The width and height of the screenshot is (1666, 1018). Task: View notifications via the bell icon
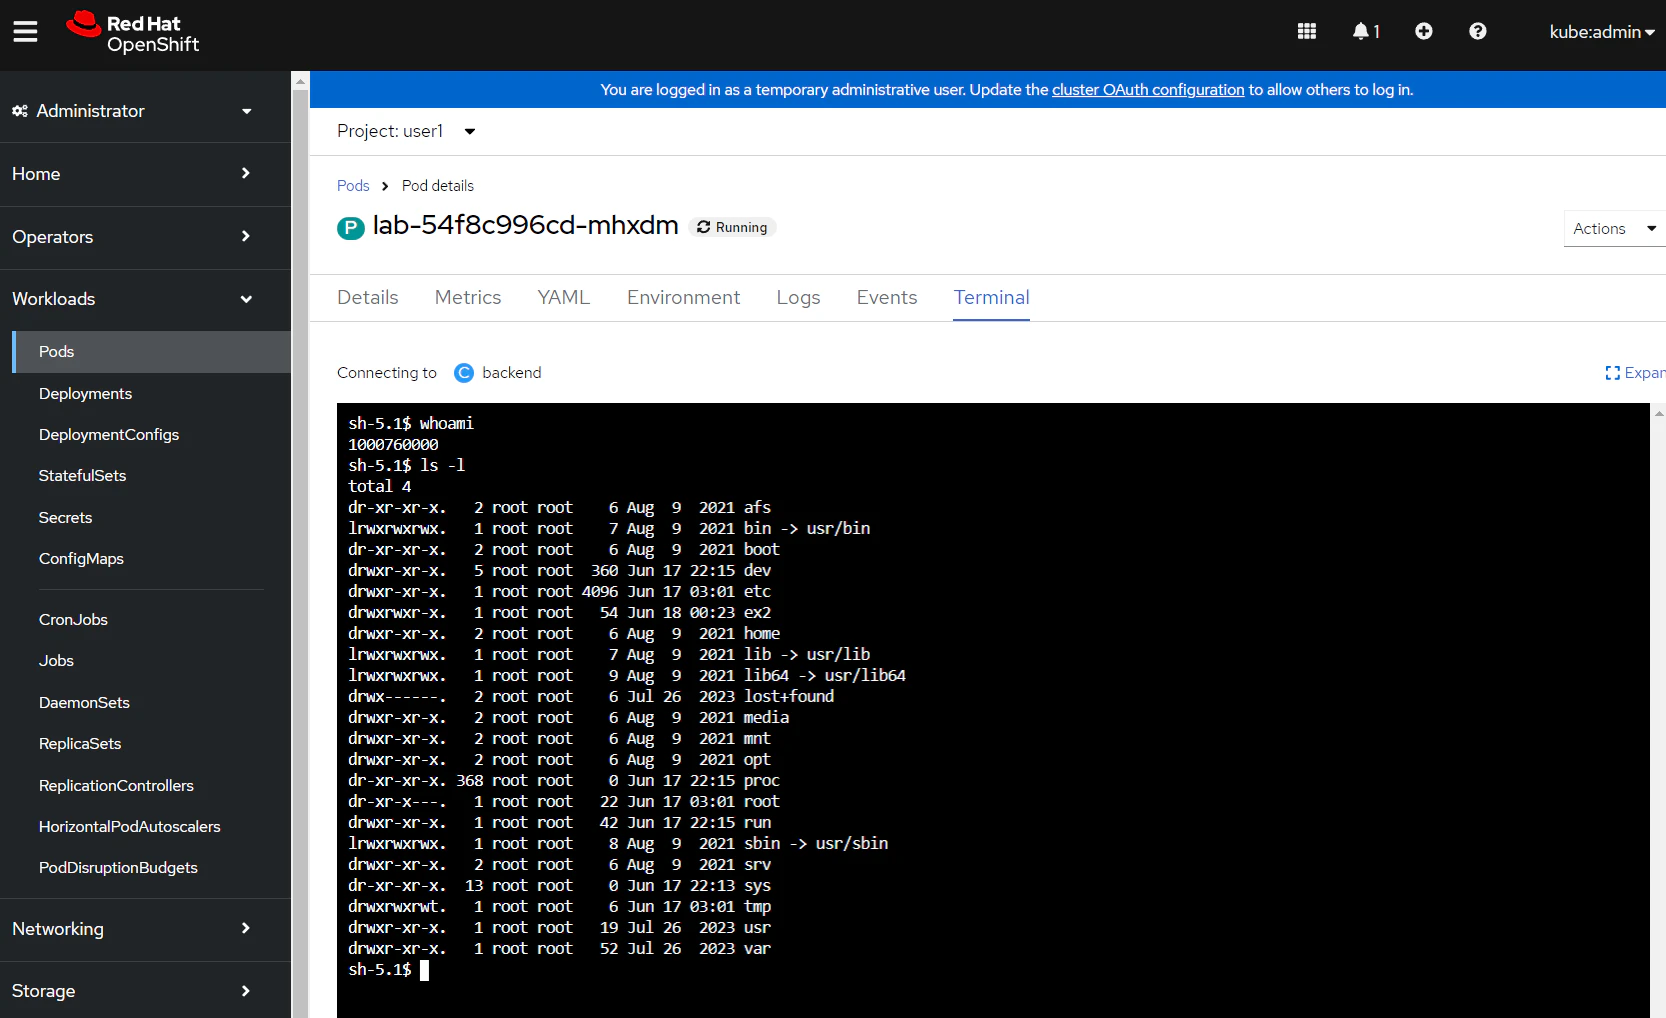tap(1364, 32)
